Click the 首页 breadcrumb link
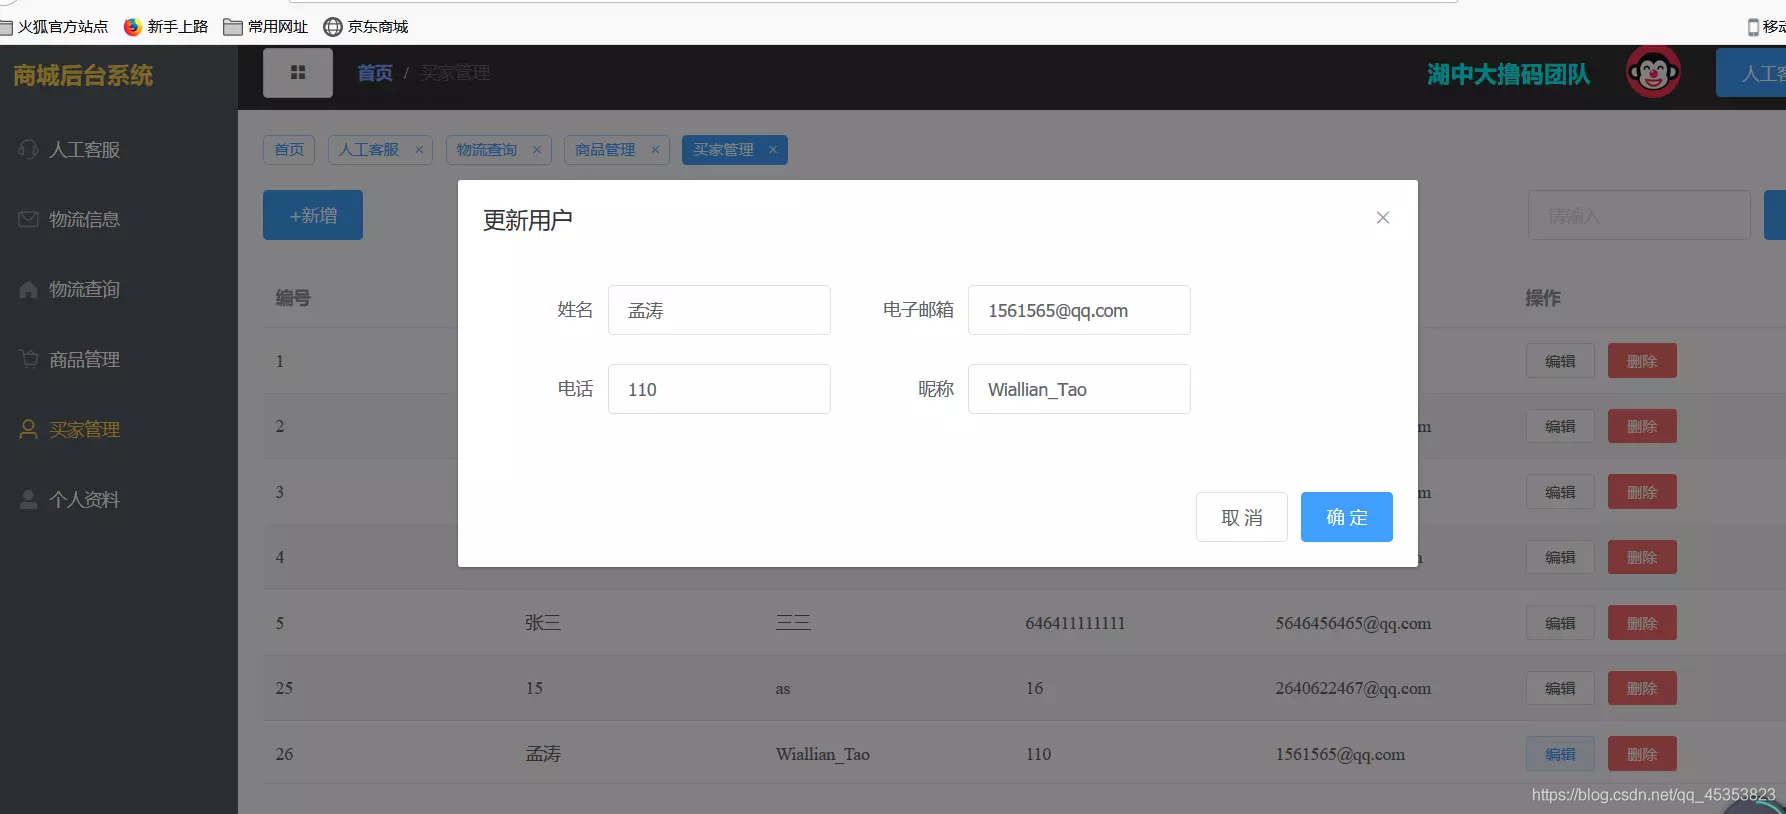Image resolution: width=1786 pixels, height=814 pixels. (375, 73)
